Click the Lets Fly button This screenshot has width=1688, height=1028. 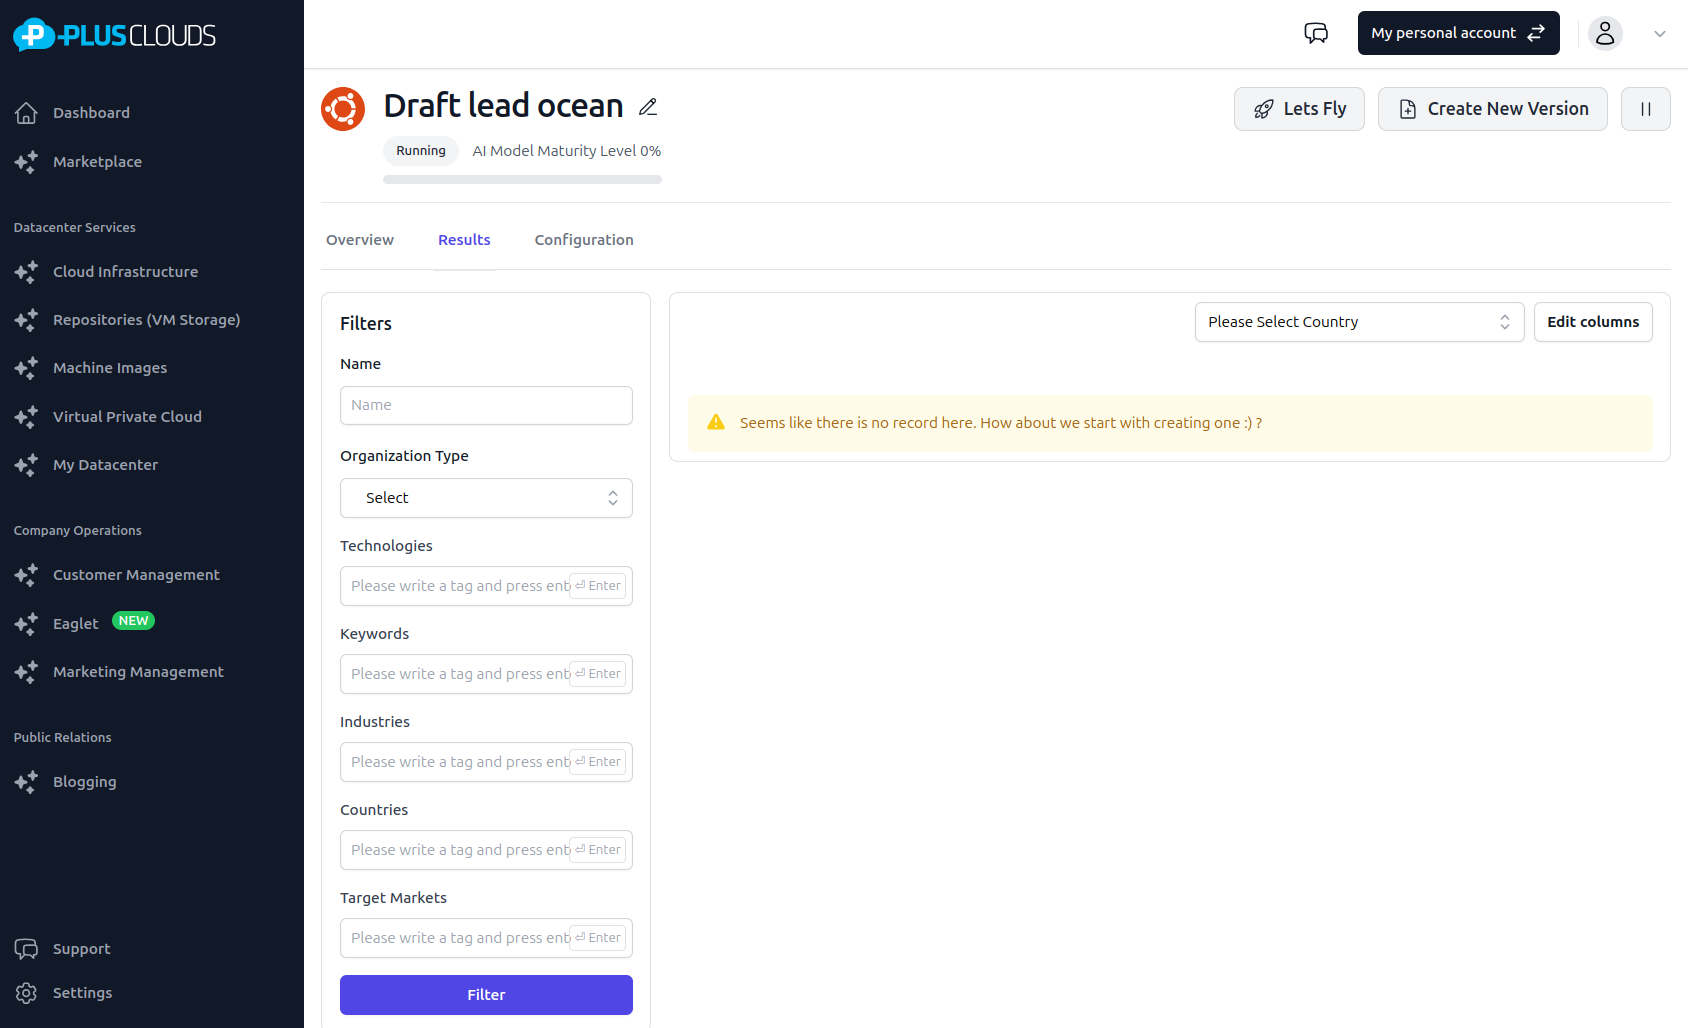click(x=1299, y=109)
